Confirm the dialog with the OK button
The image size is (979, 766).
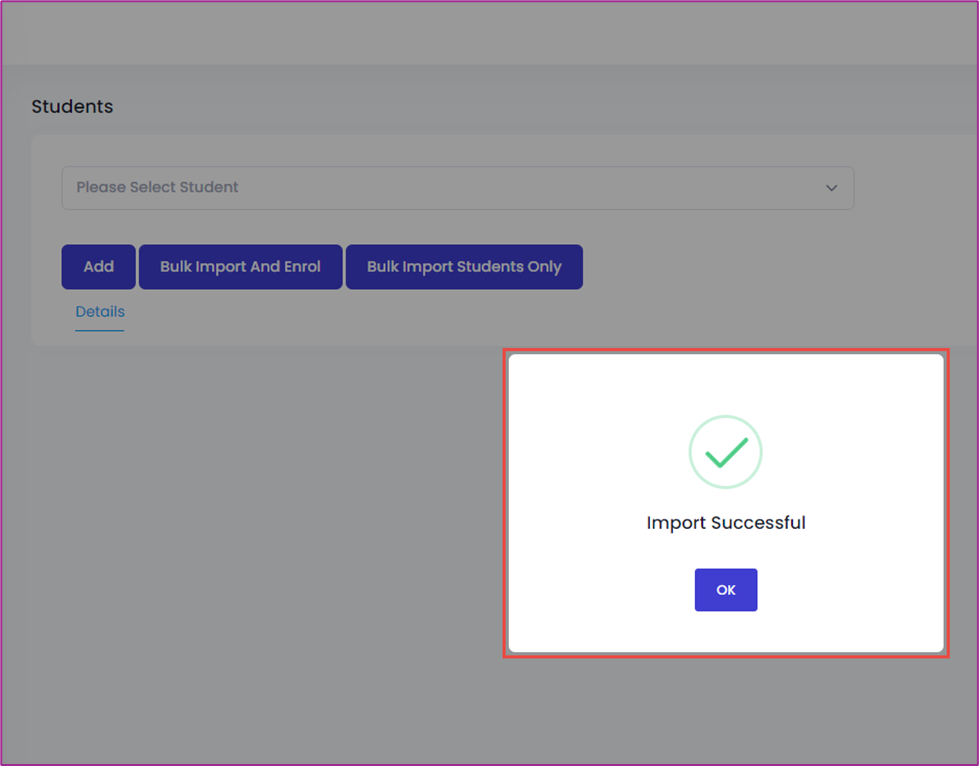click(726, 589)
